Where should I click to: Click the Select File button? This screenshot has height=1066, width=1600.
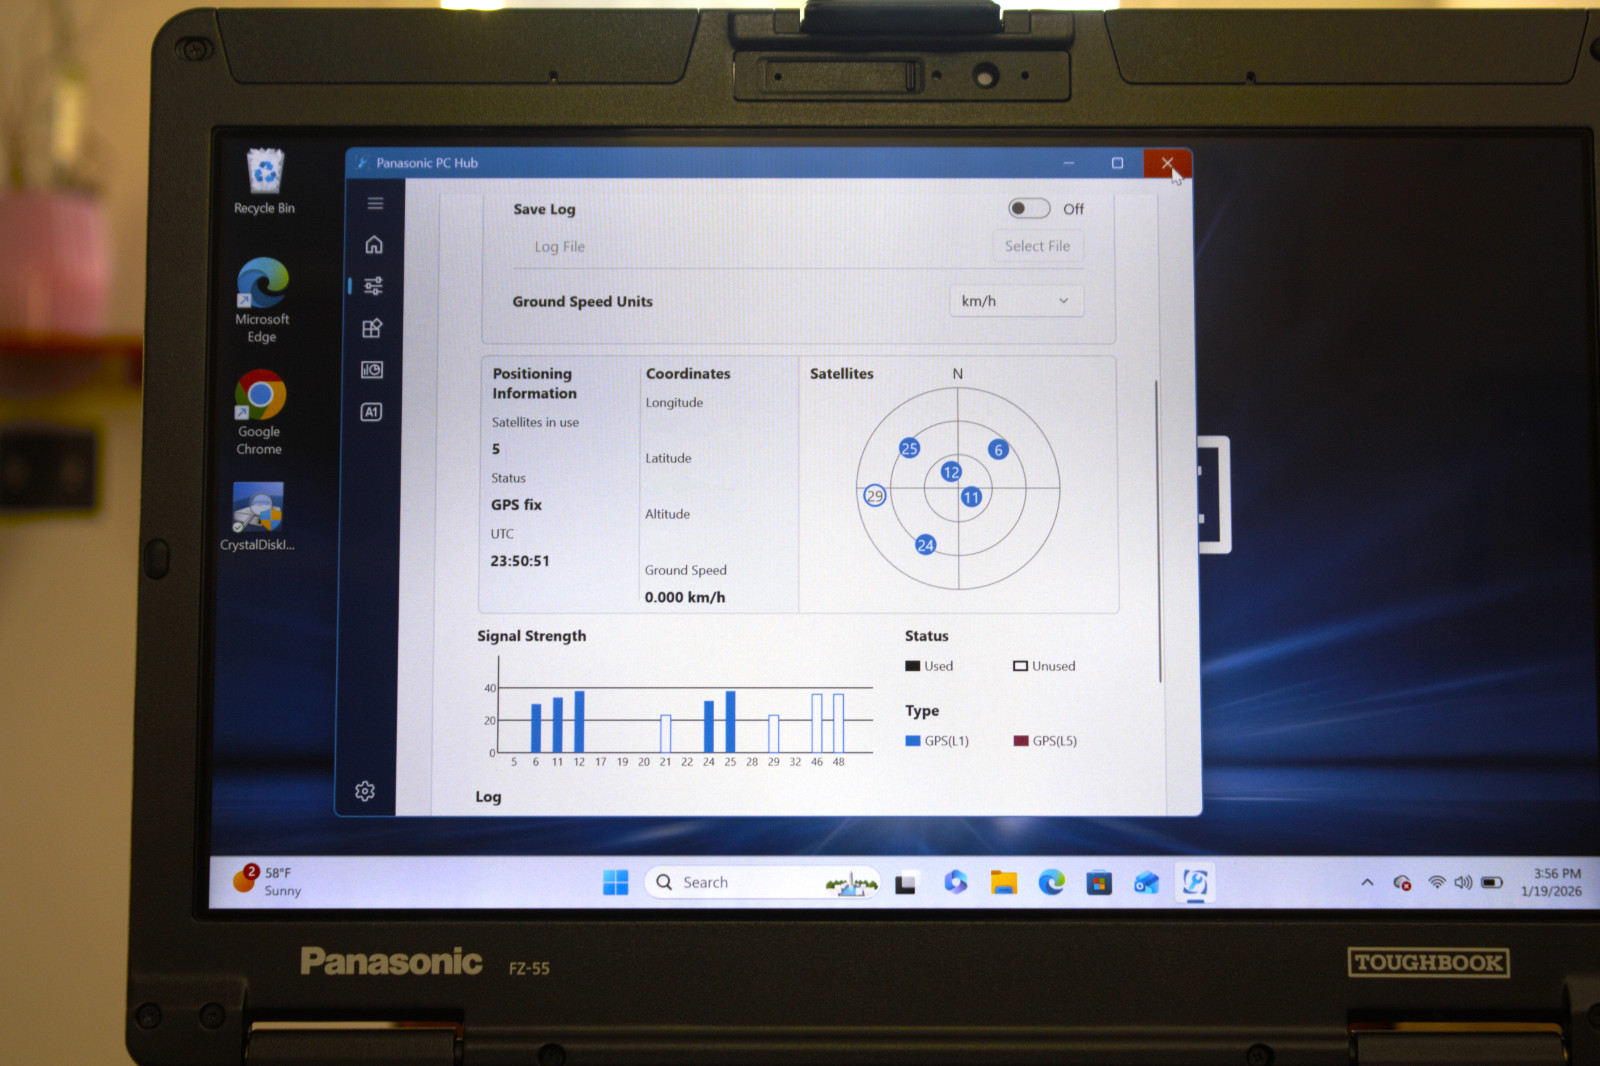tap(1037, 246)
